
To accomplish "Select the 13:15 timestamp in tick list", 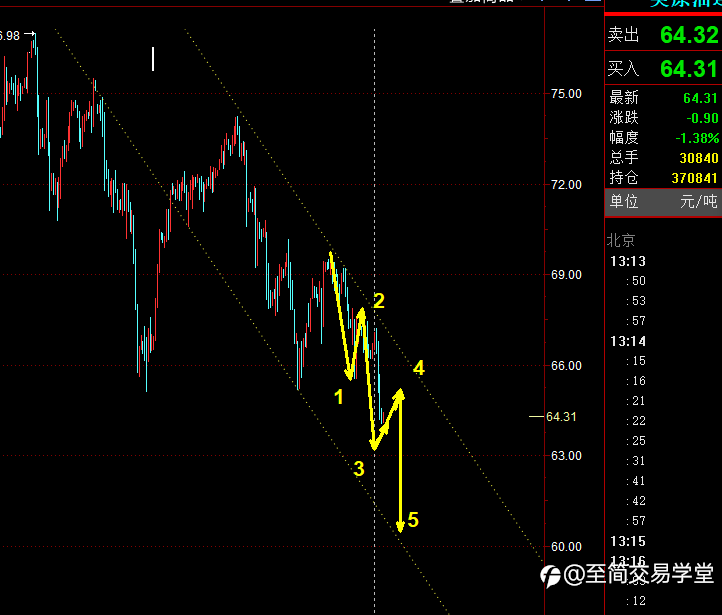I will pos(628,541).
